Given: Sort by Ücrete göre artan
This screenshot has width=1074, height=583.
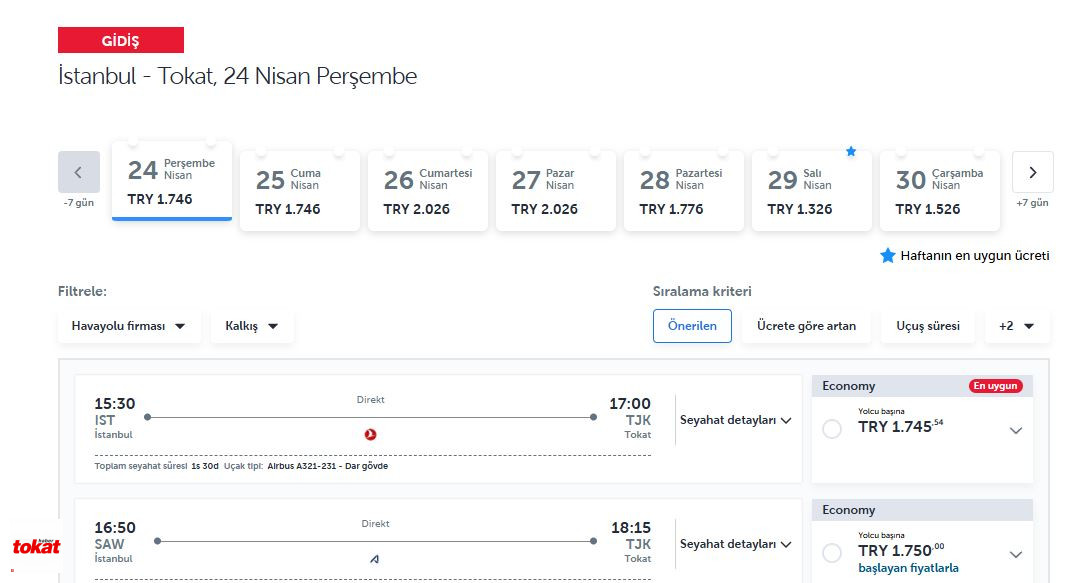Looking at the screenshot, I should (805, 326).
